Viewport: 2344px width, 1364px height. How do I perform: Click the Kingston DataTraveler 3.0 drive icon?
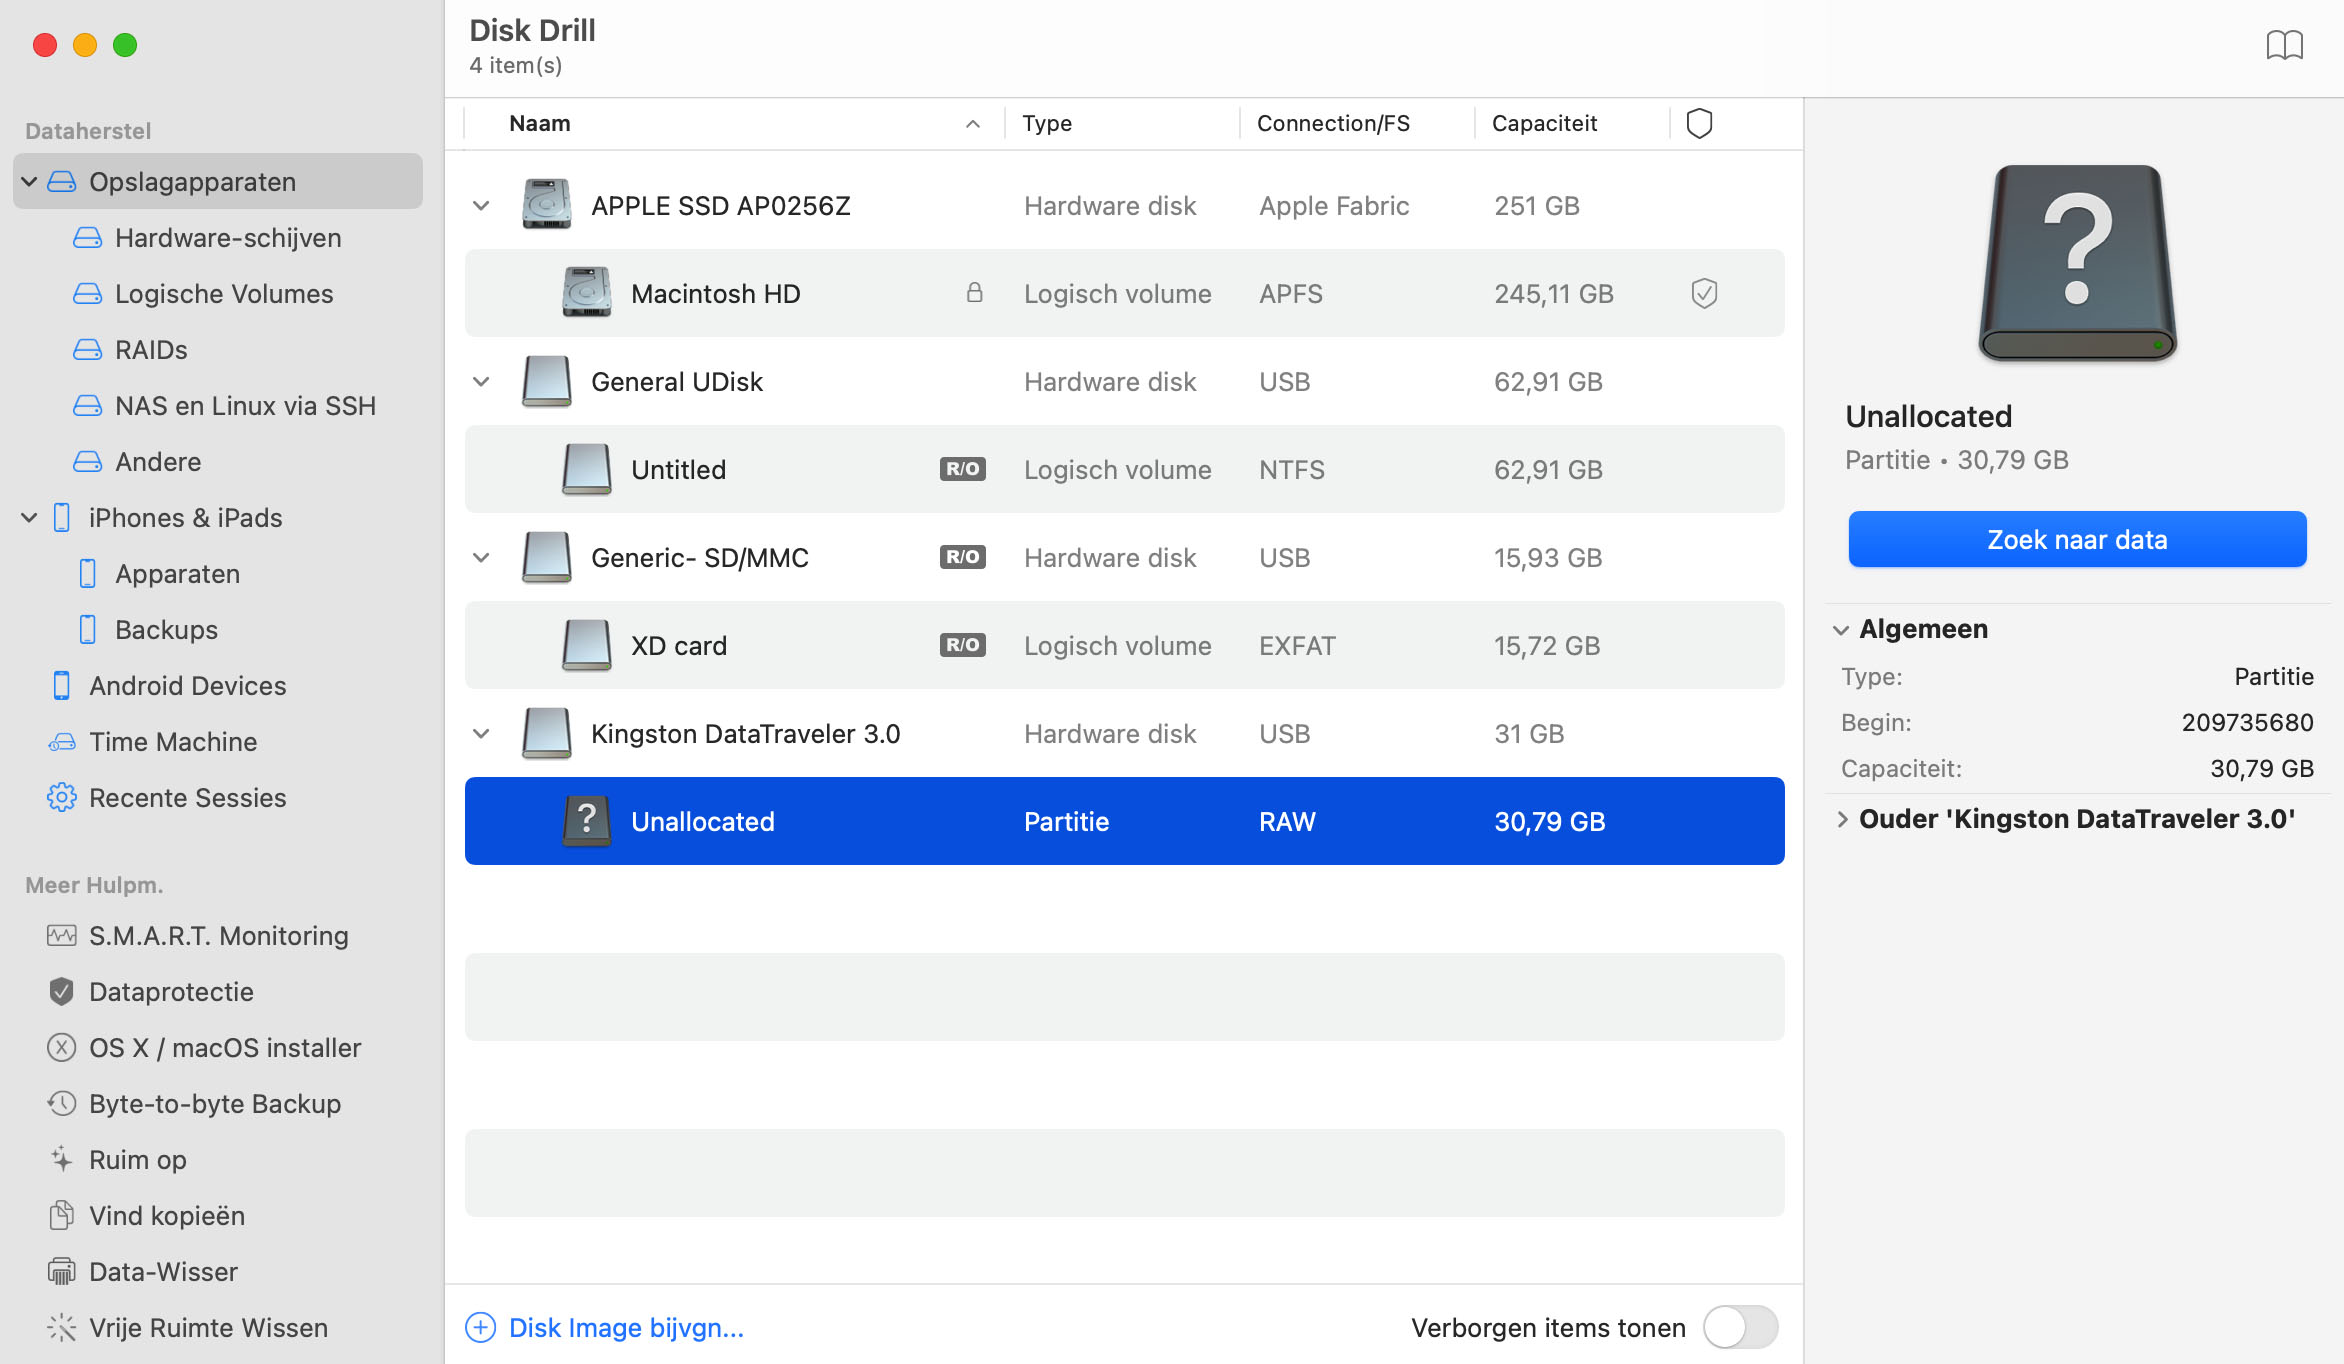click(546, 733)
